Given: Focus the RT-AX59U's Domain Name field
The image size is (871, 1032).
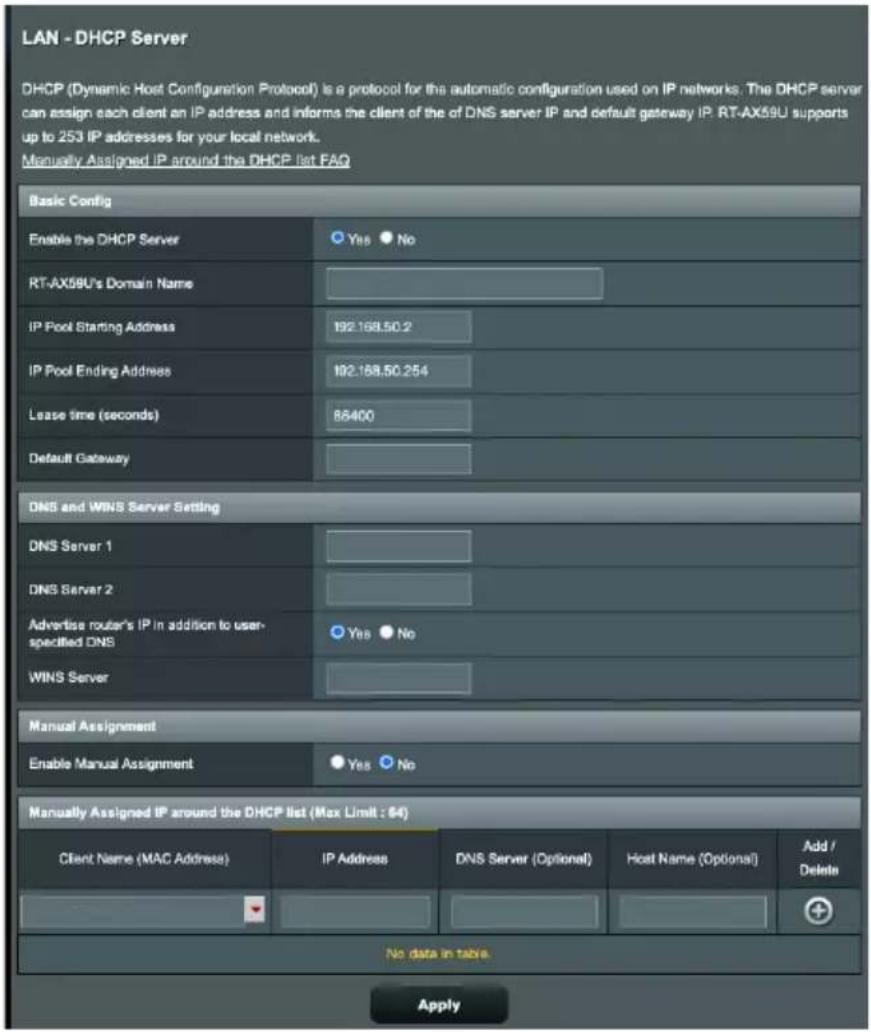Looking at the screenshot, I should tap(464, 284).
